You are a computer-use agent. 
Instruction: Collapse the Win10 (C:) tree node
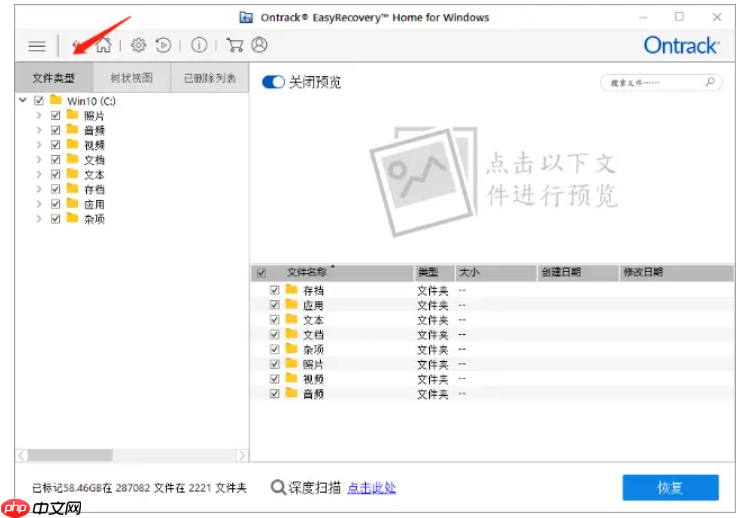[x=22, y=100]
